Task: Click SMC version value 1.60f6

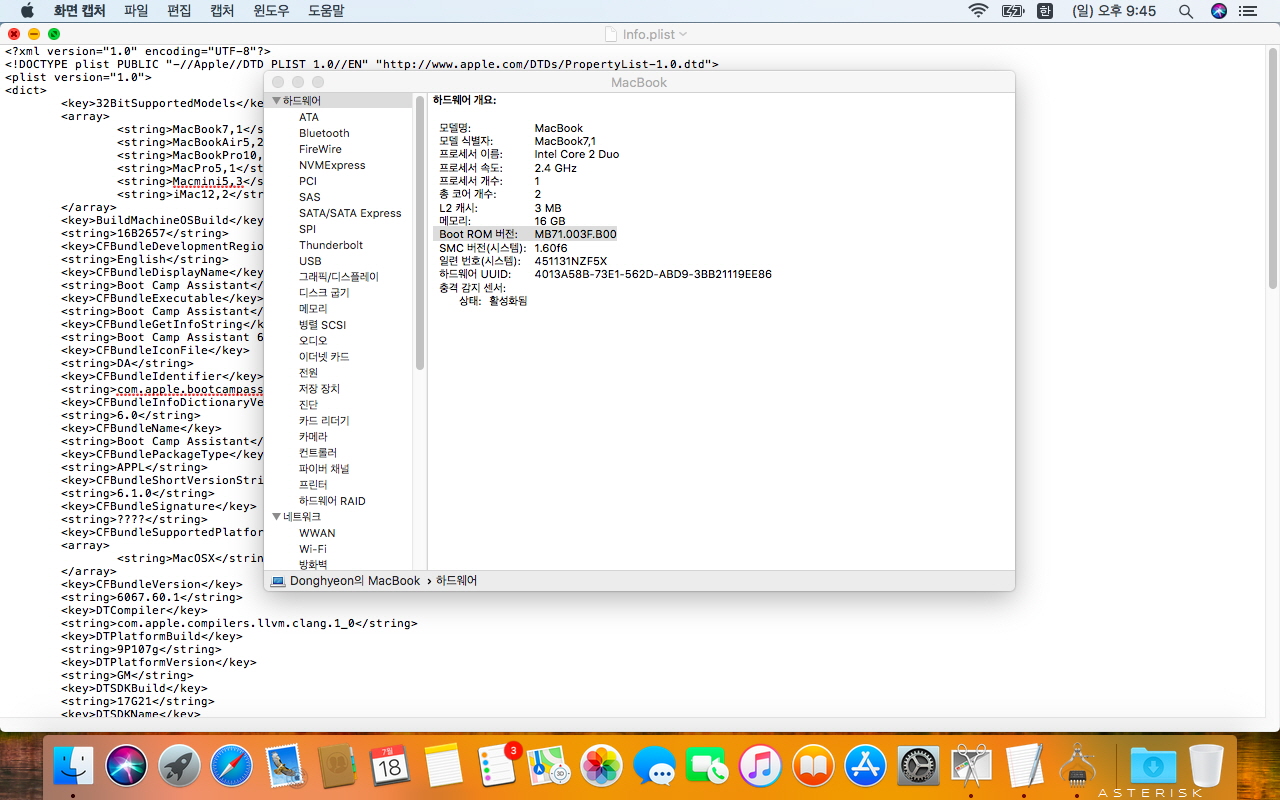Action: pos(551,247)
